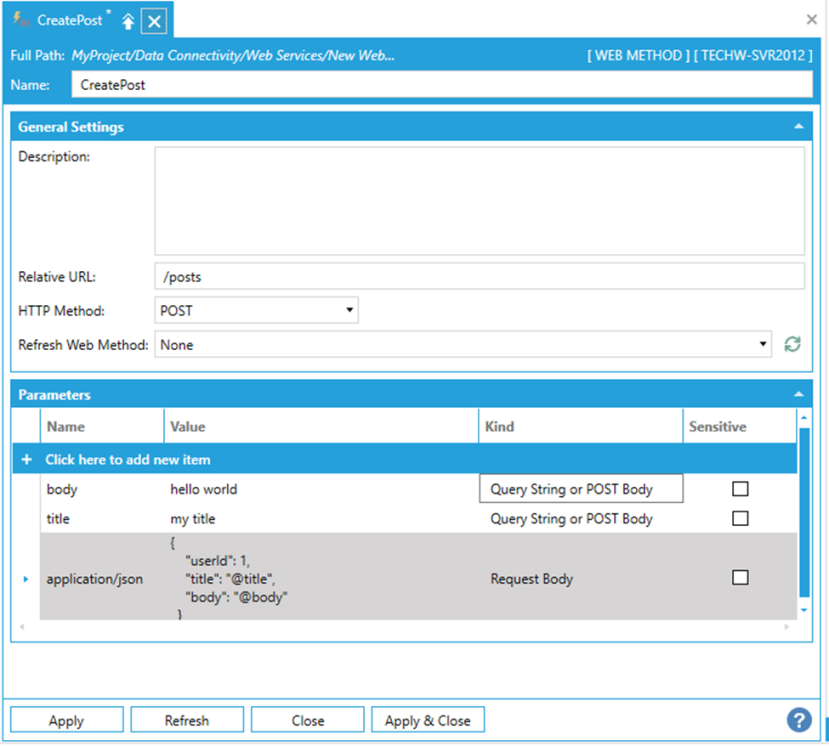Toggle Sensitive checkbox for body parameter

pos(740,489)
